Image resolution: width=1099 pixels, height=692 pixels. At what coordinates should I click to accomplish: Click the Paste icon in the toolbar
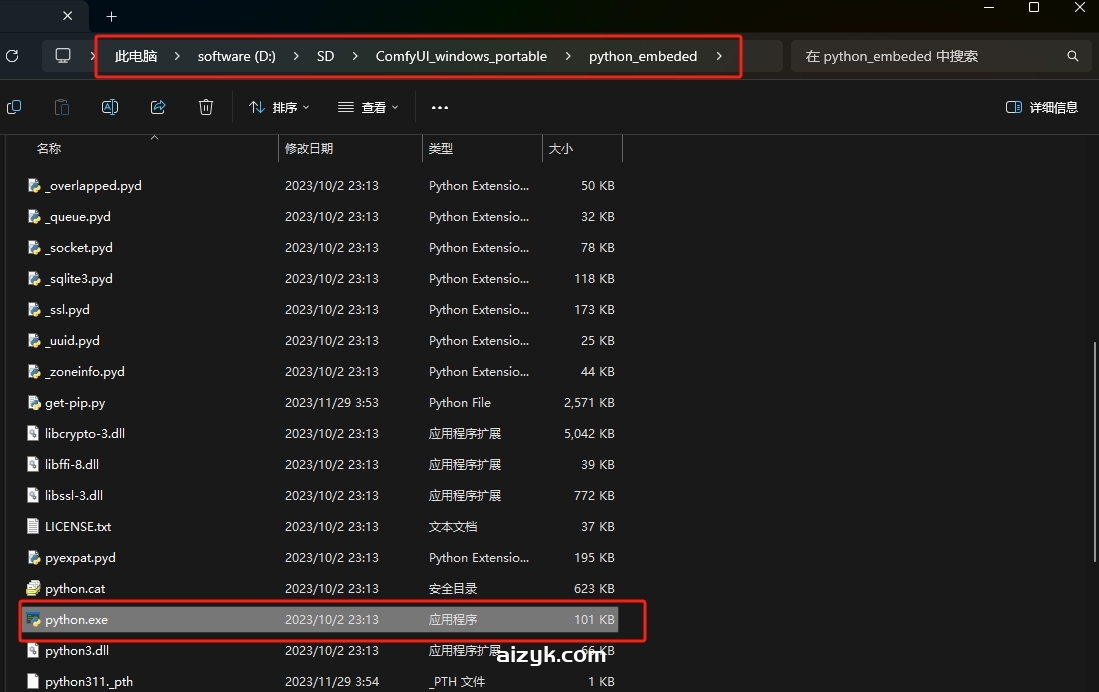(61, 106)
